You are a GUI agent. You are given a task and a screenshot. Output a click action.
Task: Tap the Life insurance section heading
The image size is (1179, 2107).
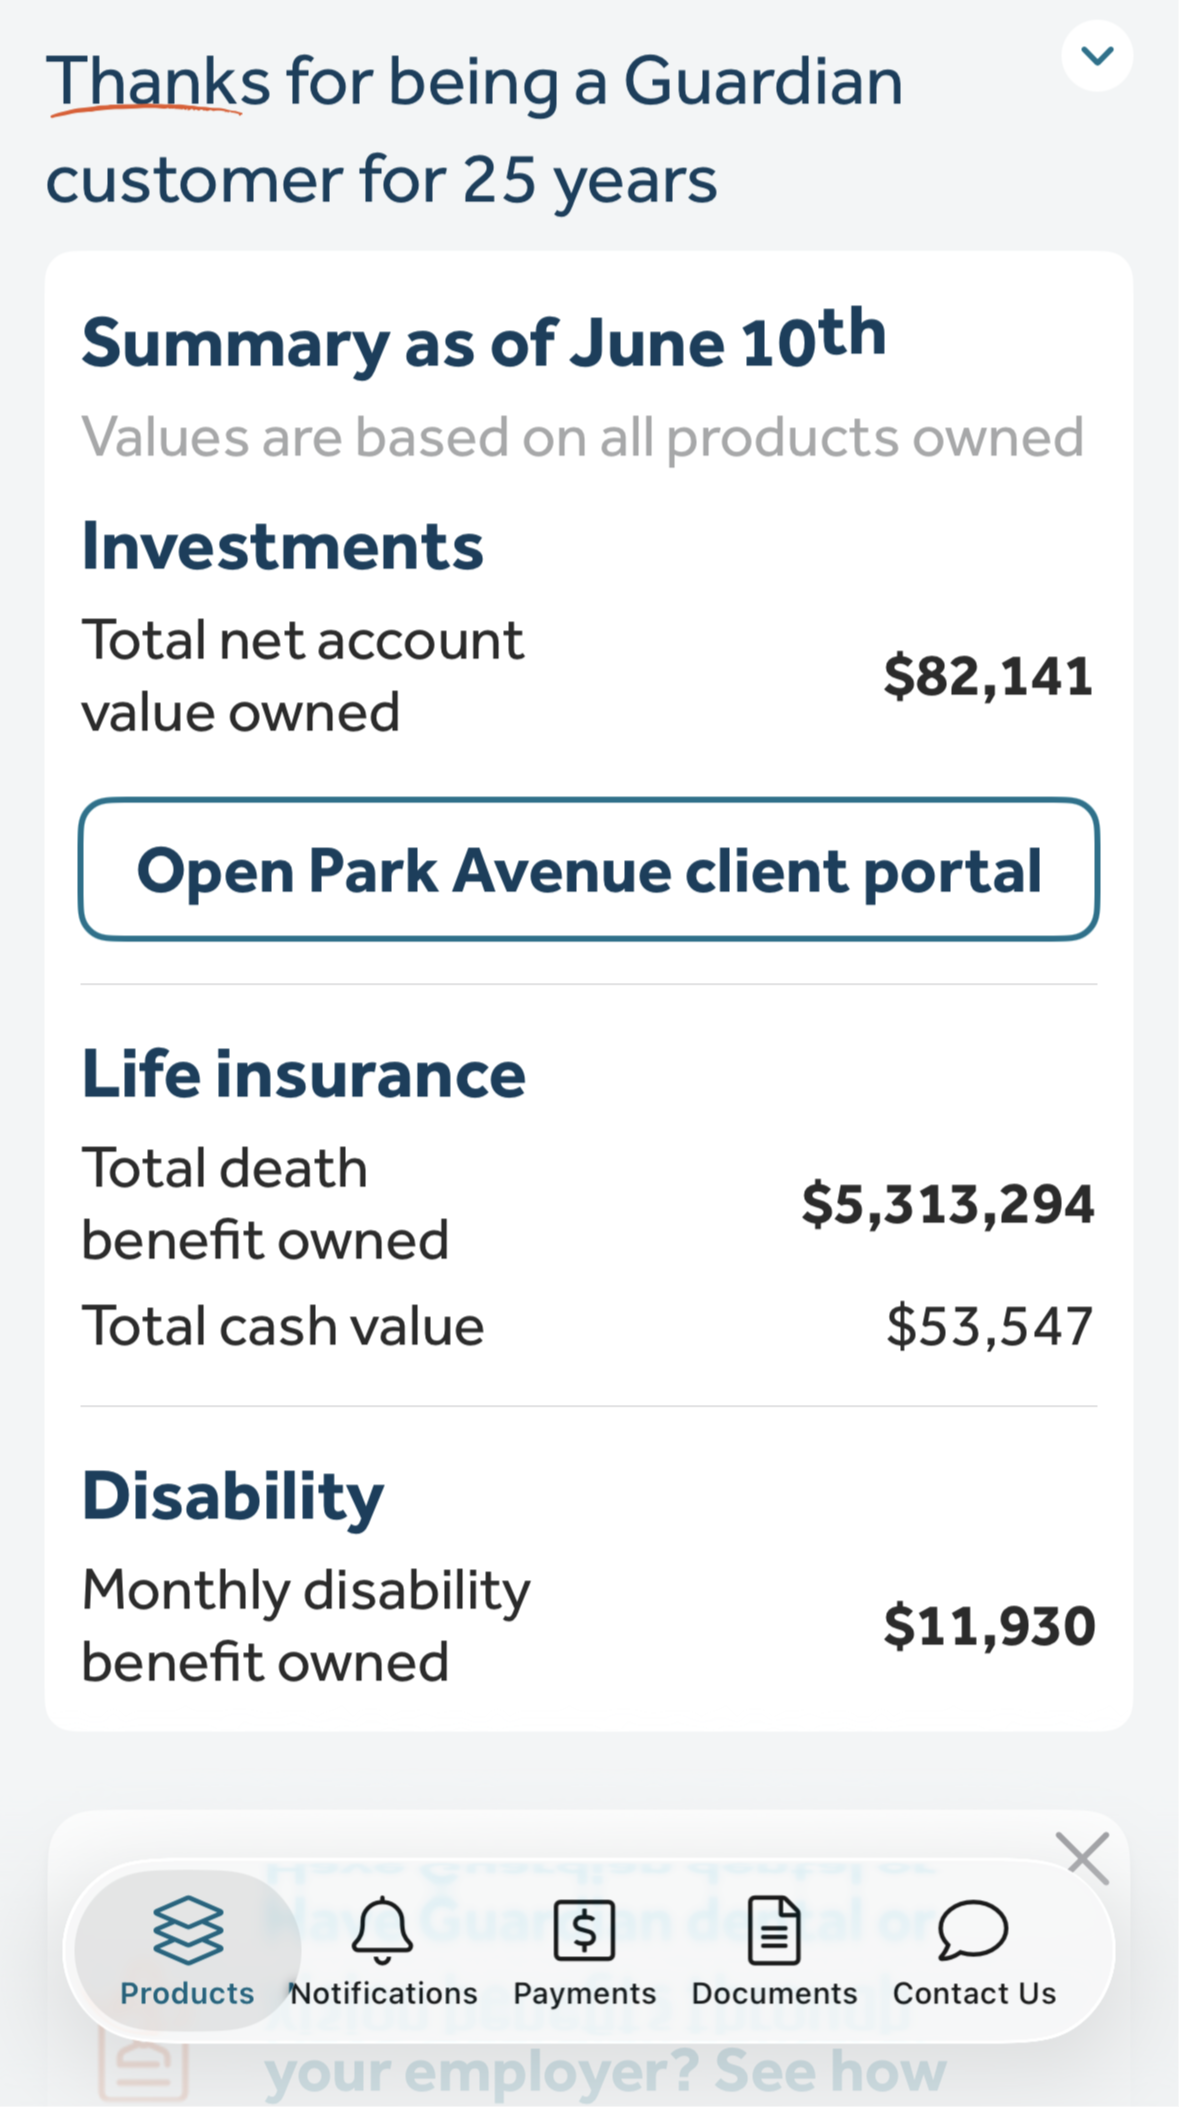(x=304, y=1074)
